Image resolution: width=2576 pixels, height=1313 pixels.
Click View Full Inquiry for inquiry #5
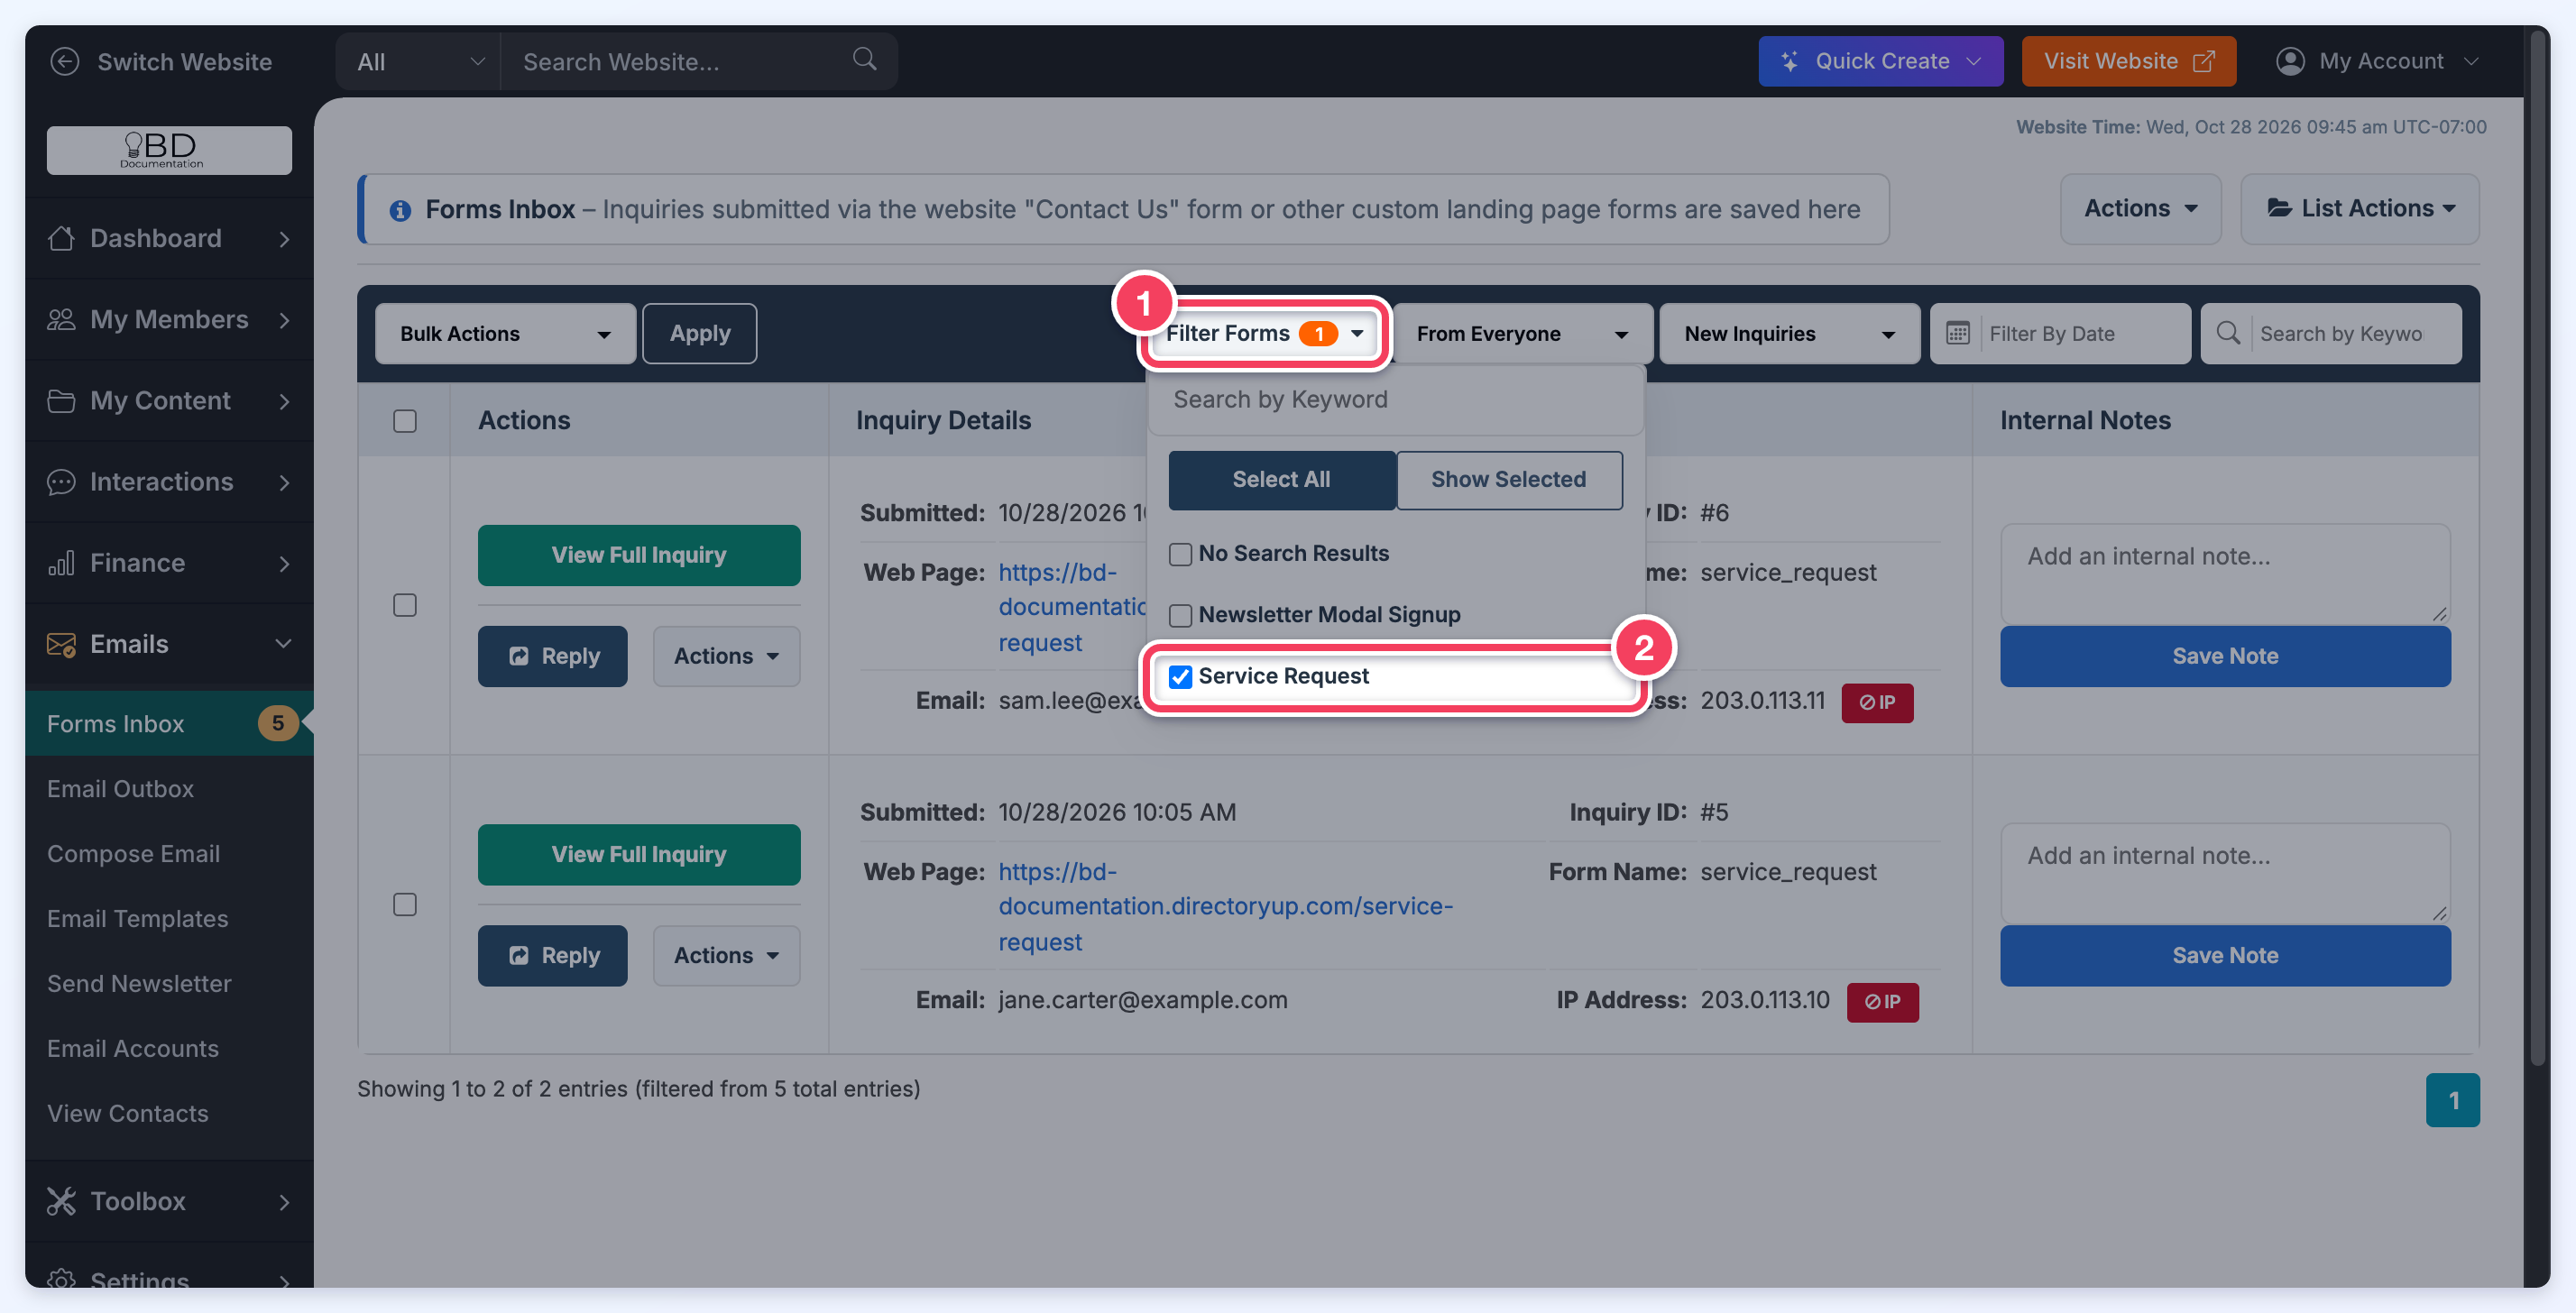point(639,854)
